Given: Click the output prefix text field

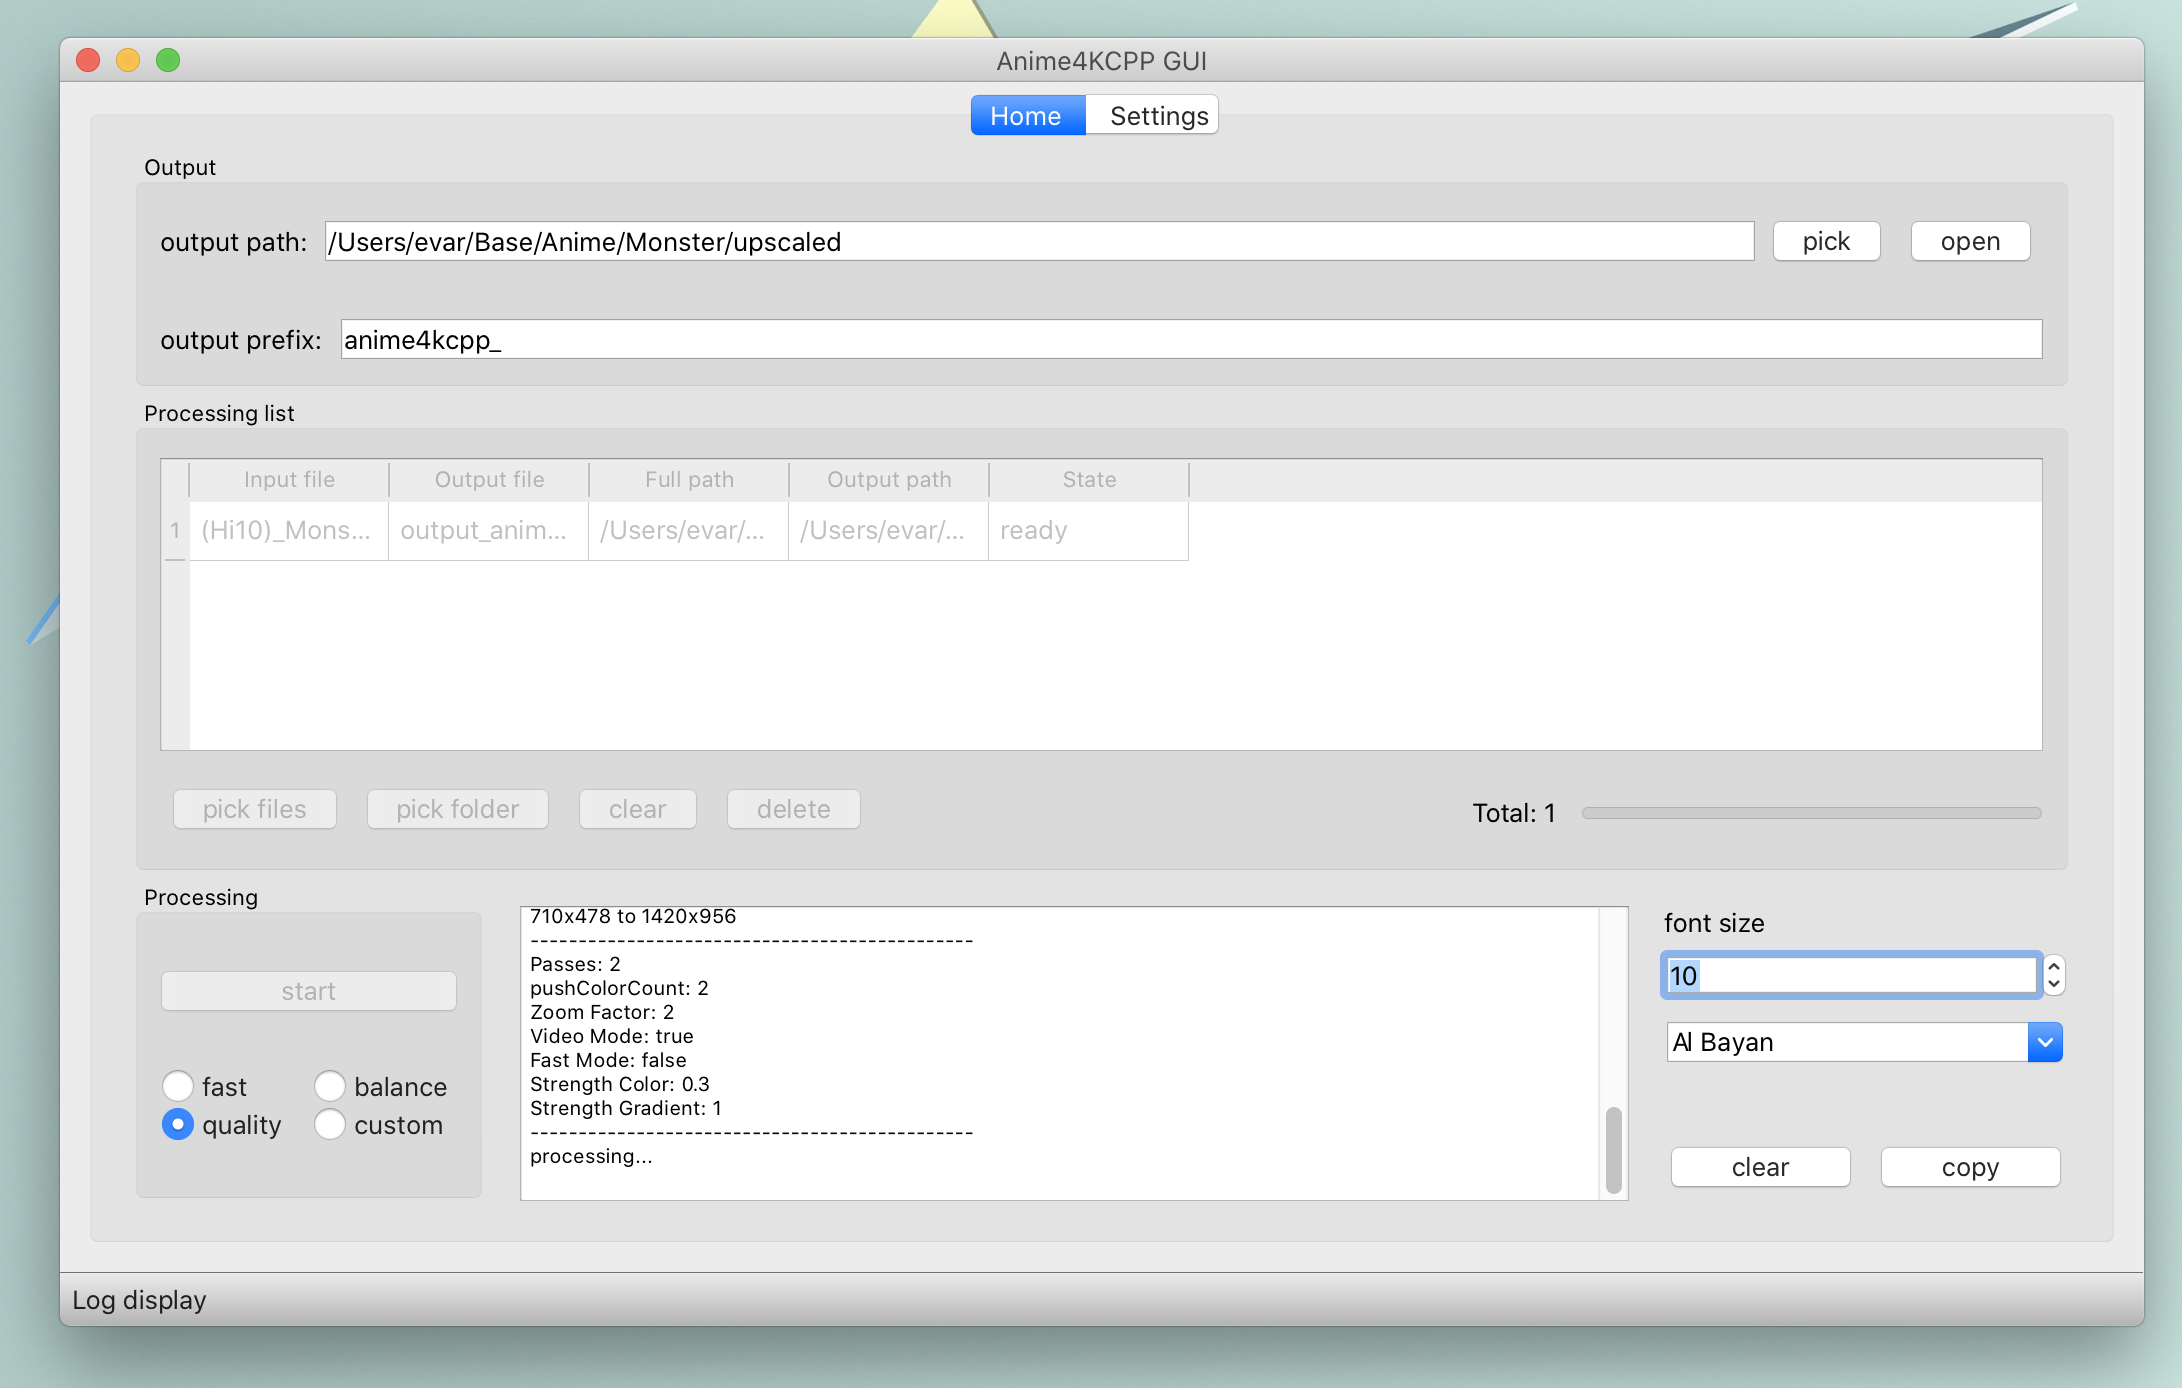Looking at the screenshot, I should tap(1190, 340).
